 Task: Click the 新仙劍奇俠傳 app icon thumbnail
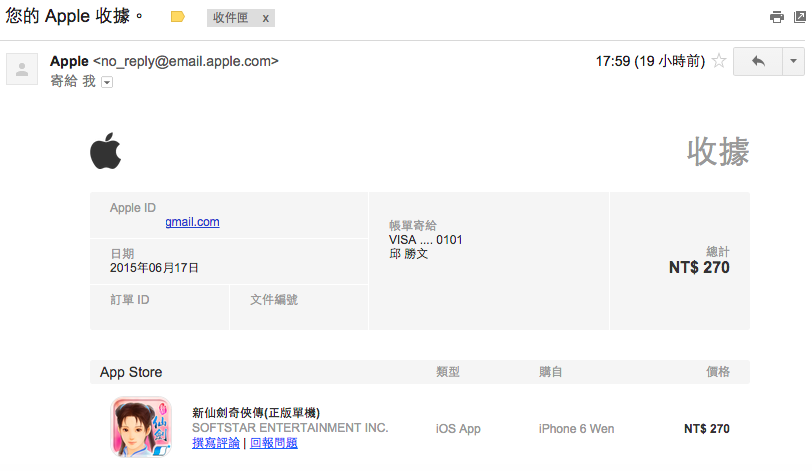point(140,427)
